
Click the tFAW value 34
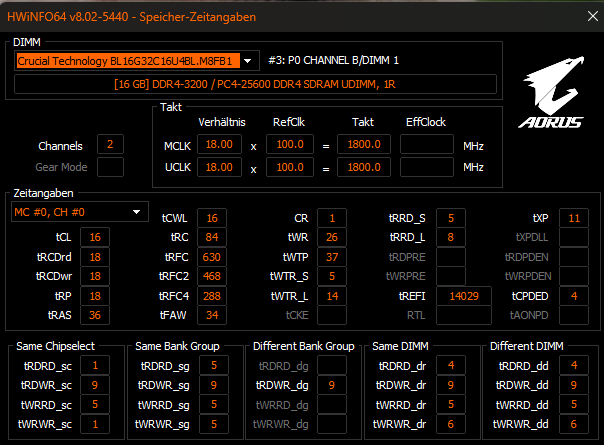point(212,315)
